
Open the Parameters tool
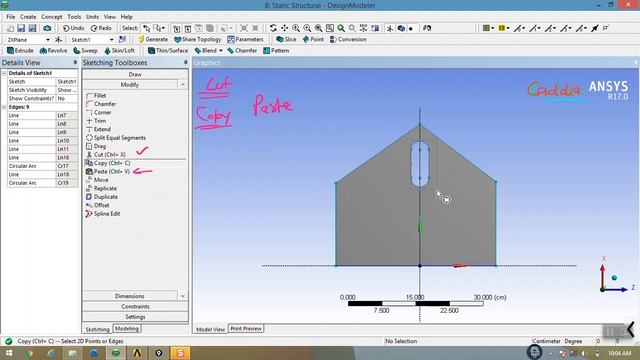[245, 40]
